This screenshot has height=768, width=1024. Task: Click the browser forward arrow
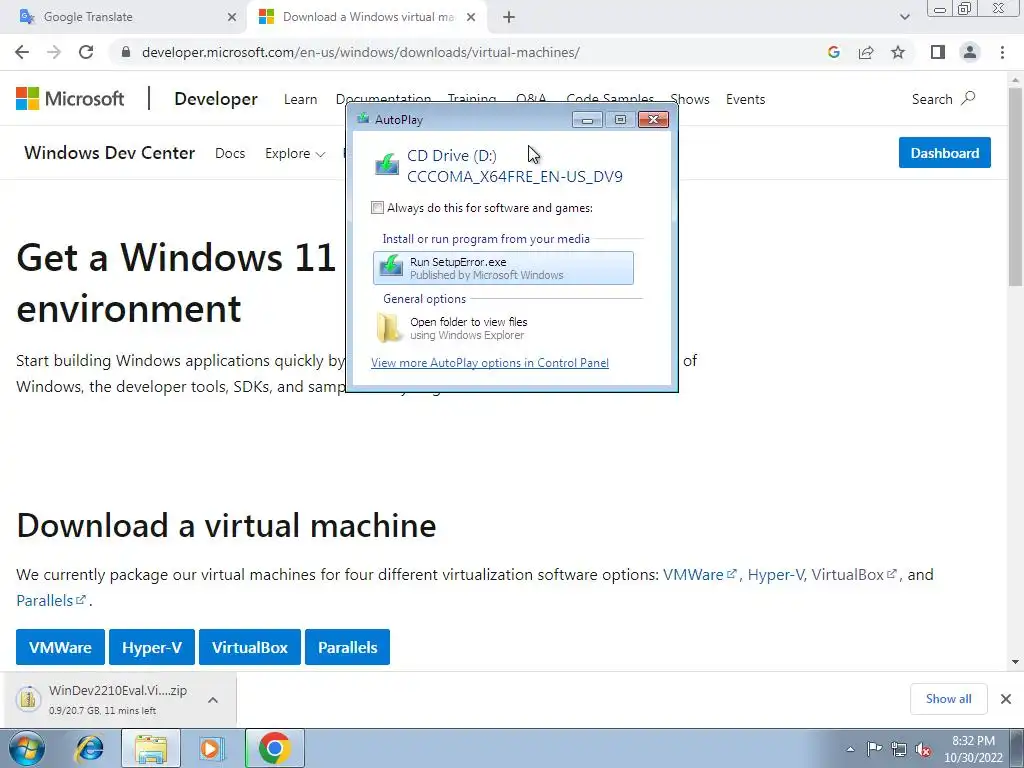click(x=54, y=52)
